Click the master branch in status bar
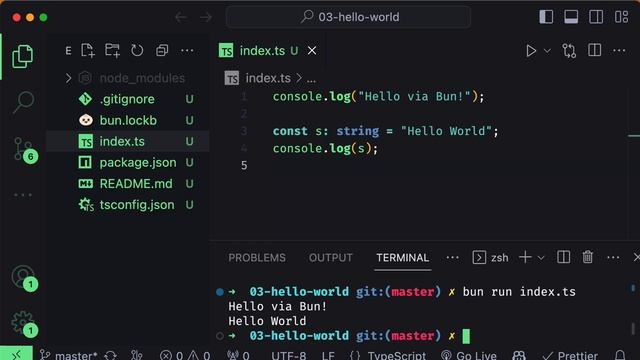The width and height of the screenshot is (640, 360). point(68,355)
